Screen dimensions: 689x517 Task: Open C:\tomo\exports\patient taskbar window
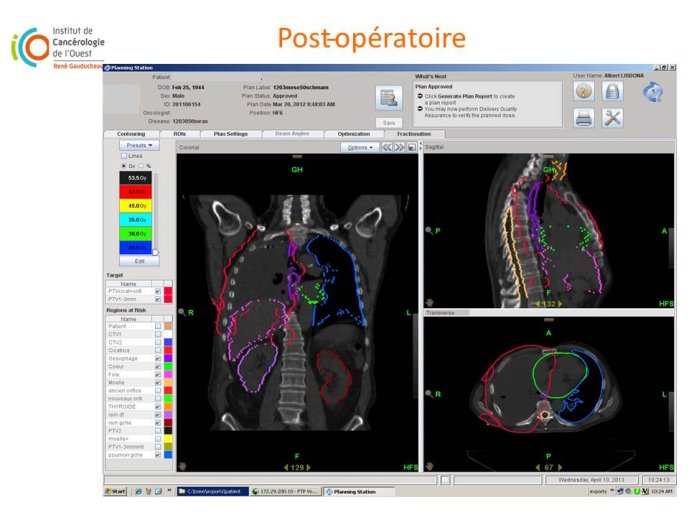213,492
